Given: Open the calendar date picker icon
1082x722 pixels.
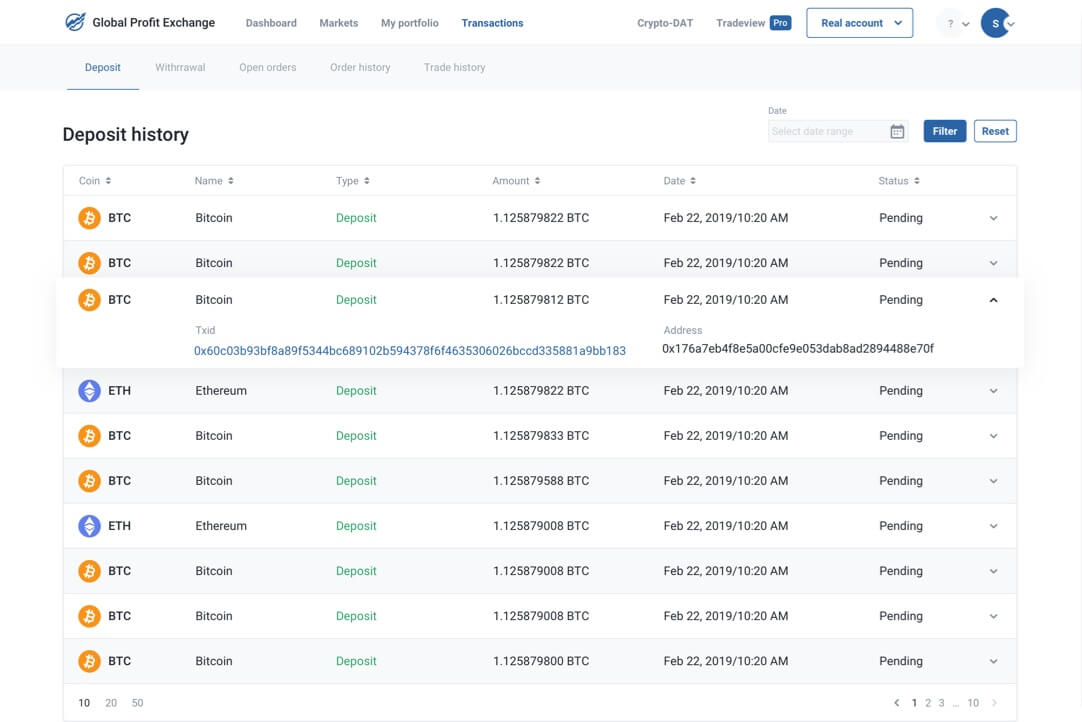Looking at the screenshot, I should (x=896, y=131).
